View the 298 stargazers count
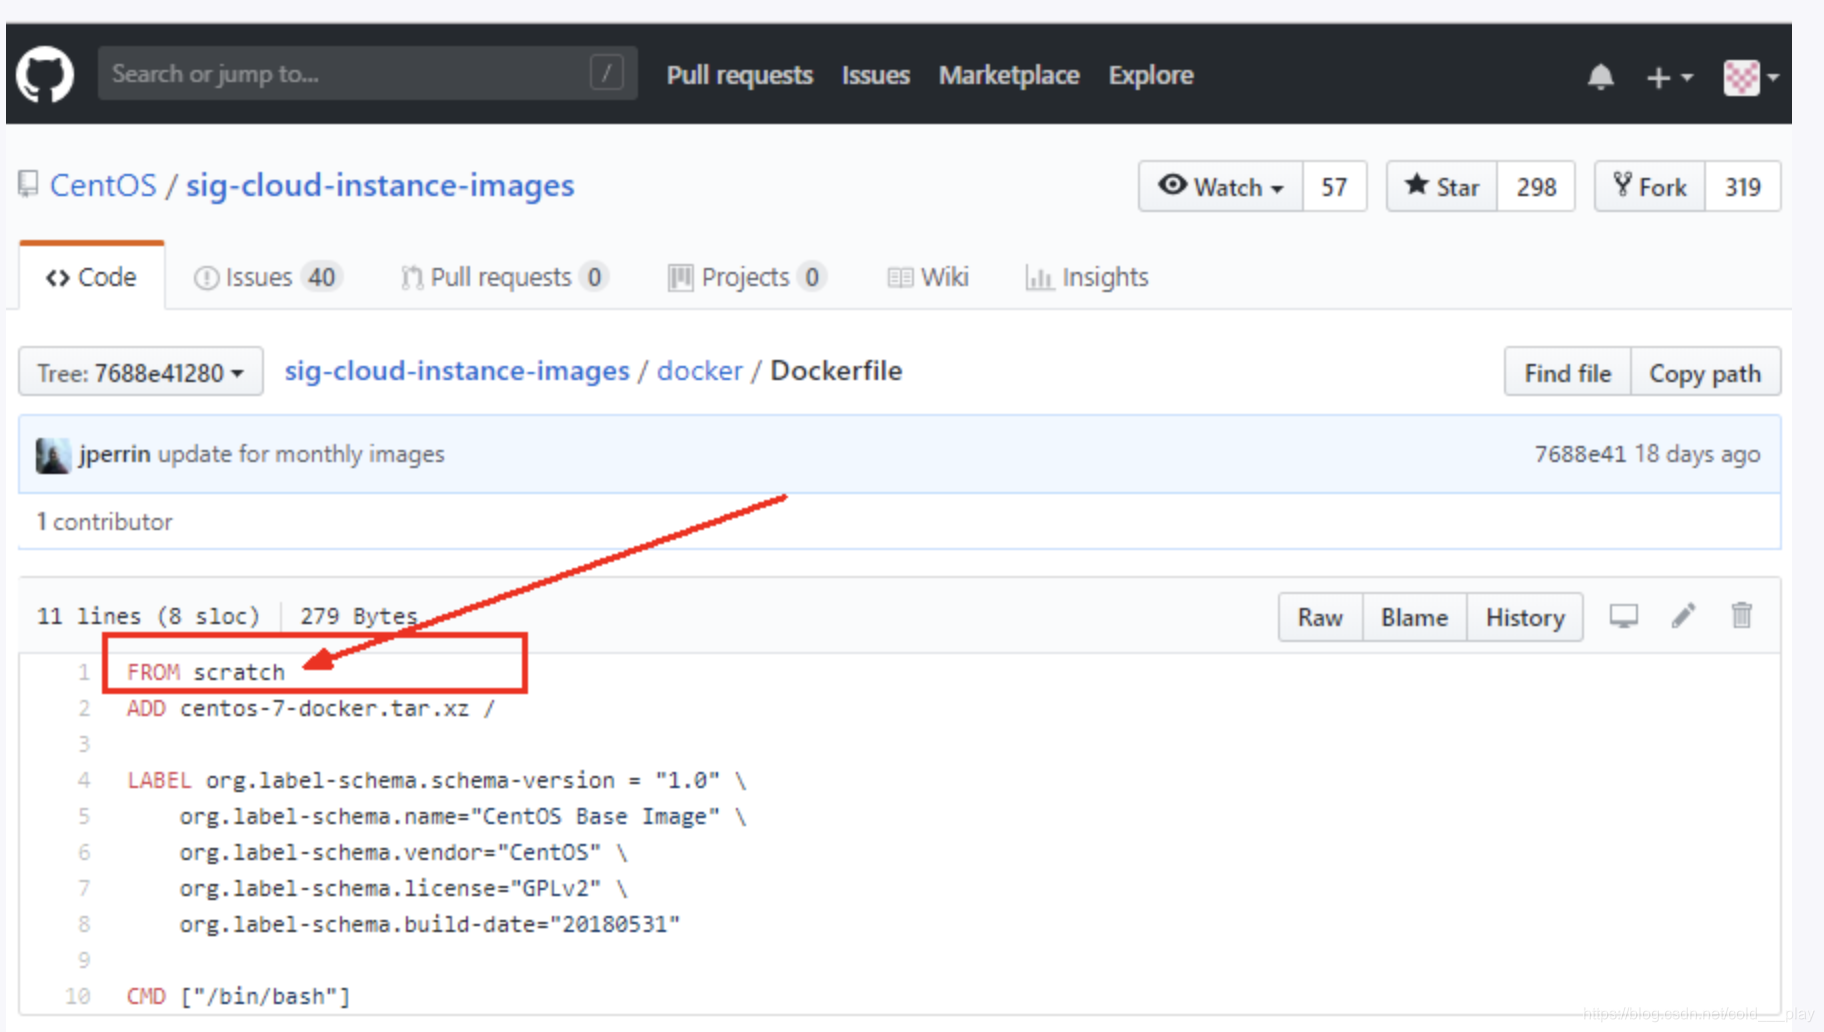 1536,186
